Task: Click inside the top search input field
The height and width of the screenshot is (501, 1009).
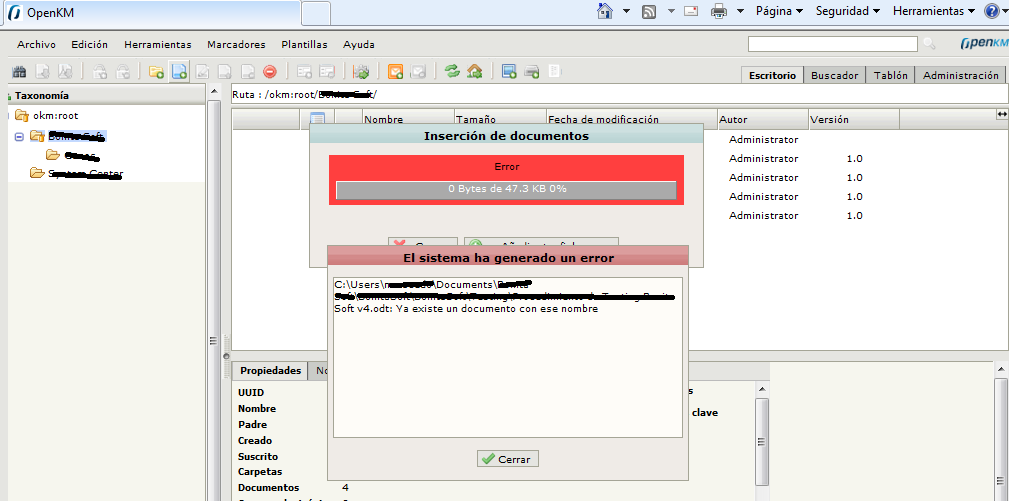Action: point(833,44)
